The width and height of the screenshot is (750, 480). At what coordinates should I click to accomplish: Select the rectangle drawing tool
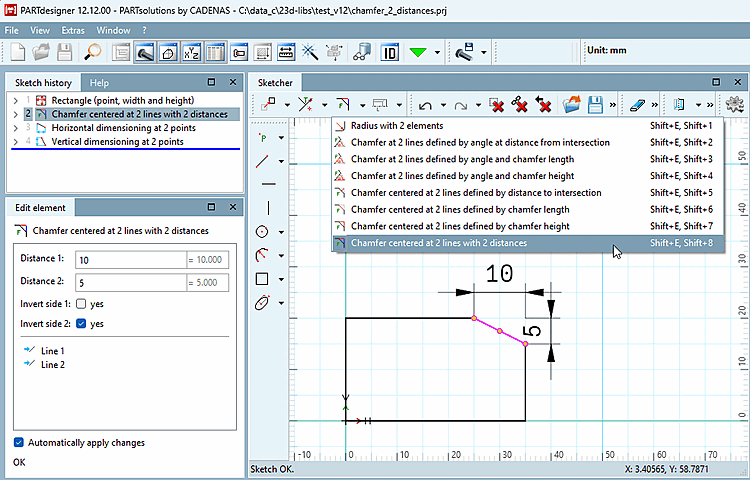pos(262,279)
